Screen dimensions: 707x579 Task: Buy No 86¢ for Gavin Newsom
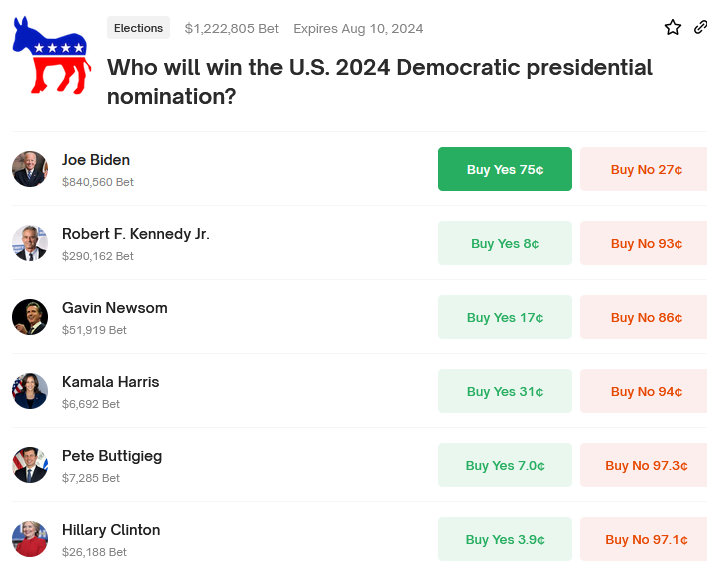(643, 317)
